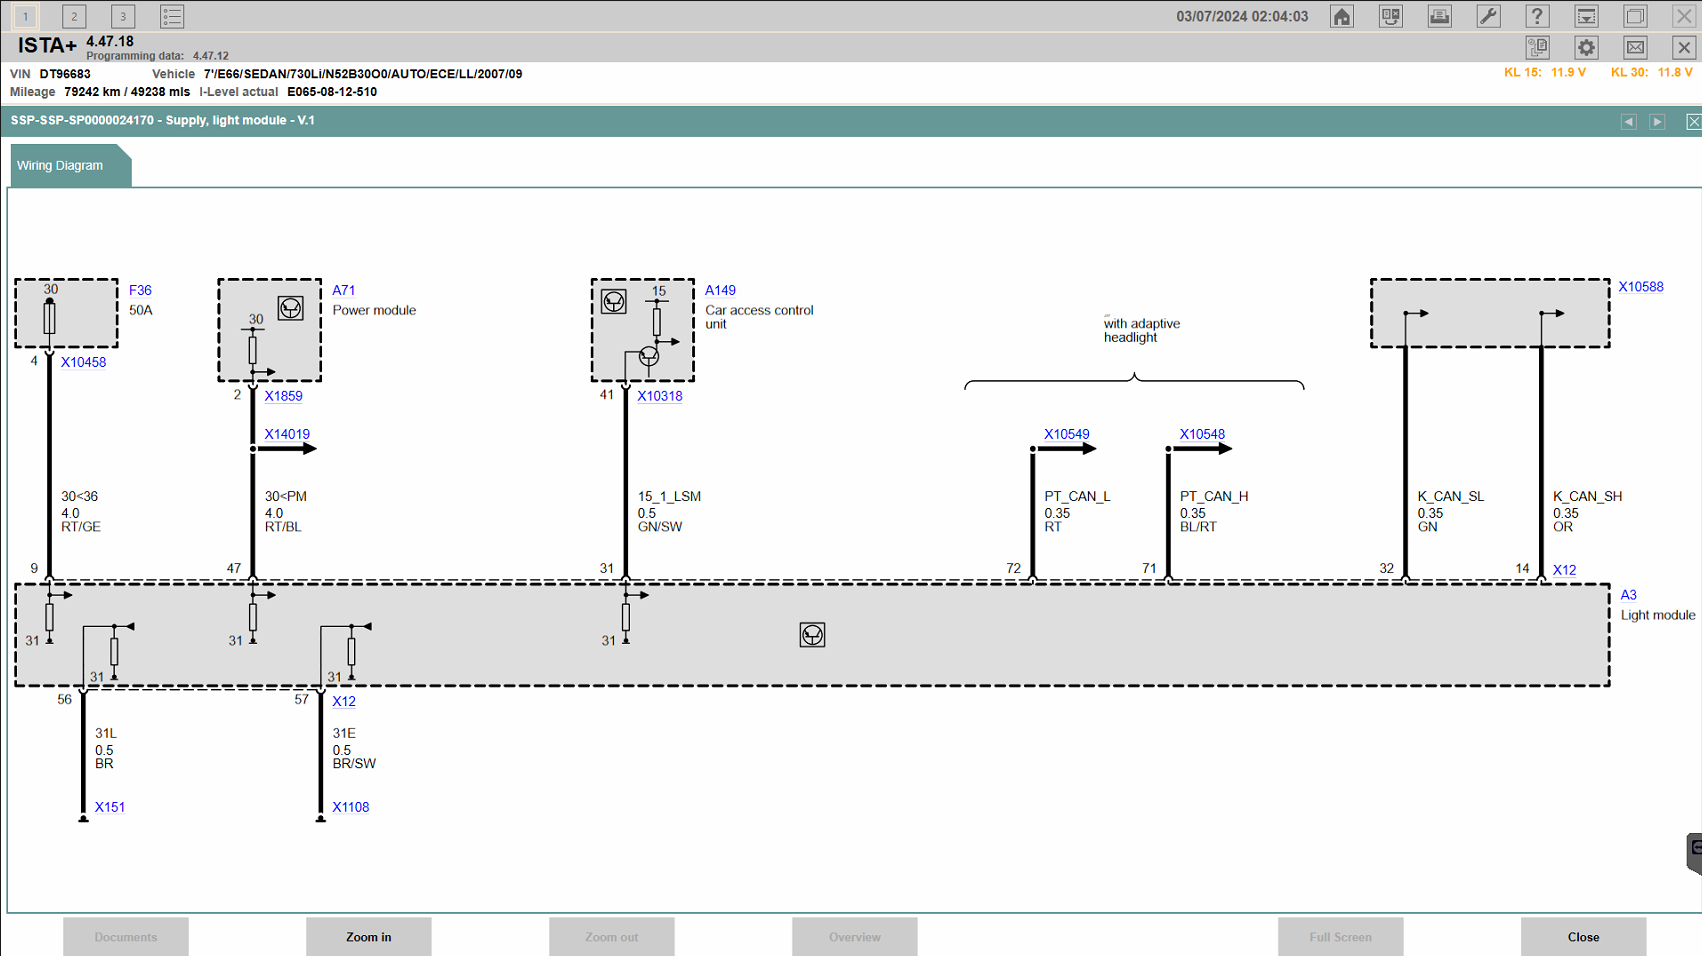Screen dimensions: 1702x956
Task: Open connector X10549 link
Action: coord(1067,434)
